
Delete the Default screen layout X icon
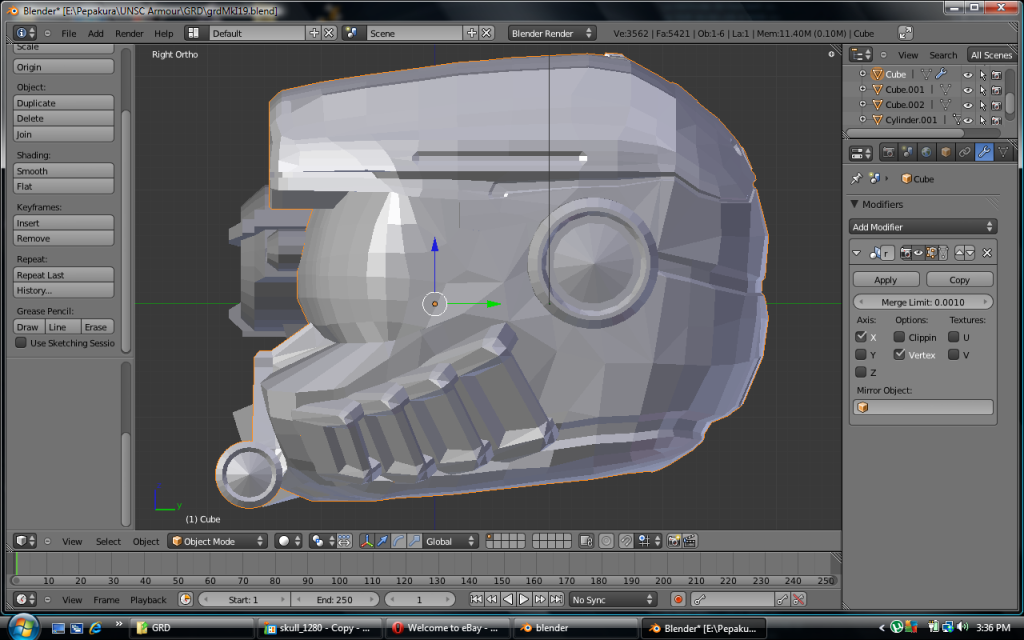(329, 33)
